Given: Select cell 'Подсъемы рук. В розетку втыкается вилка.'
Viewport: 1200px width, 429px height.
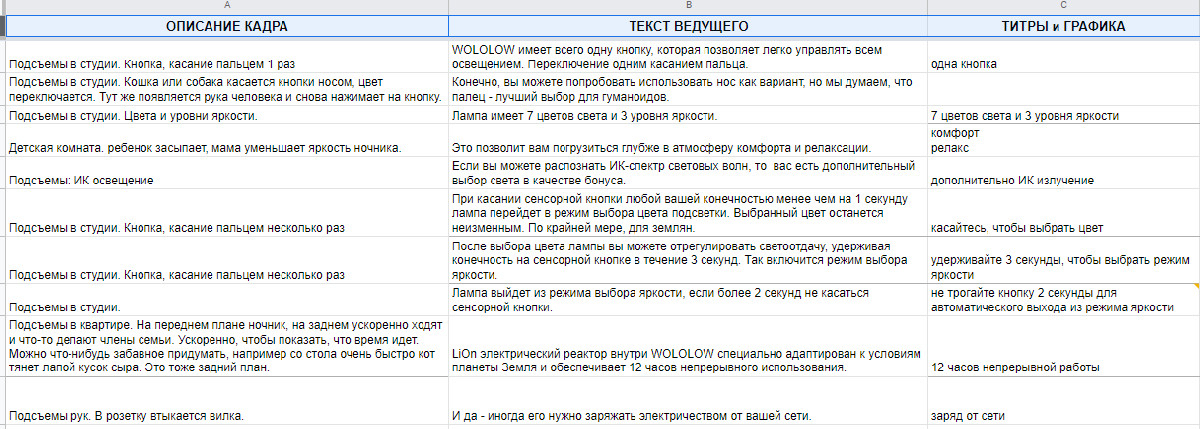Looking at the screenshot, I should (x=227, y=400).
